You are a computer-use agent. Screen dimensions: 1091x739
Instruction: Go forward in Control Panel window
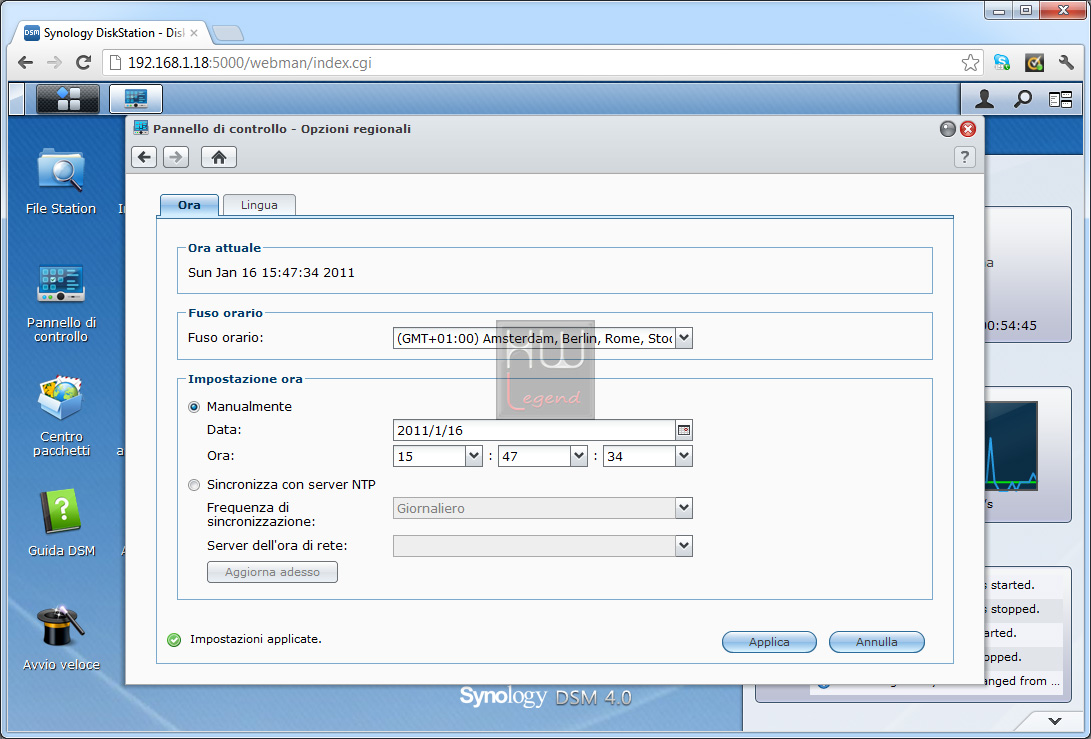coord(176,157)
